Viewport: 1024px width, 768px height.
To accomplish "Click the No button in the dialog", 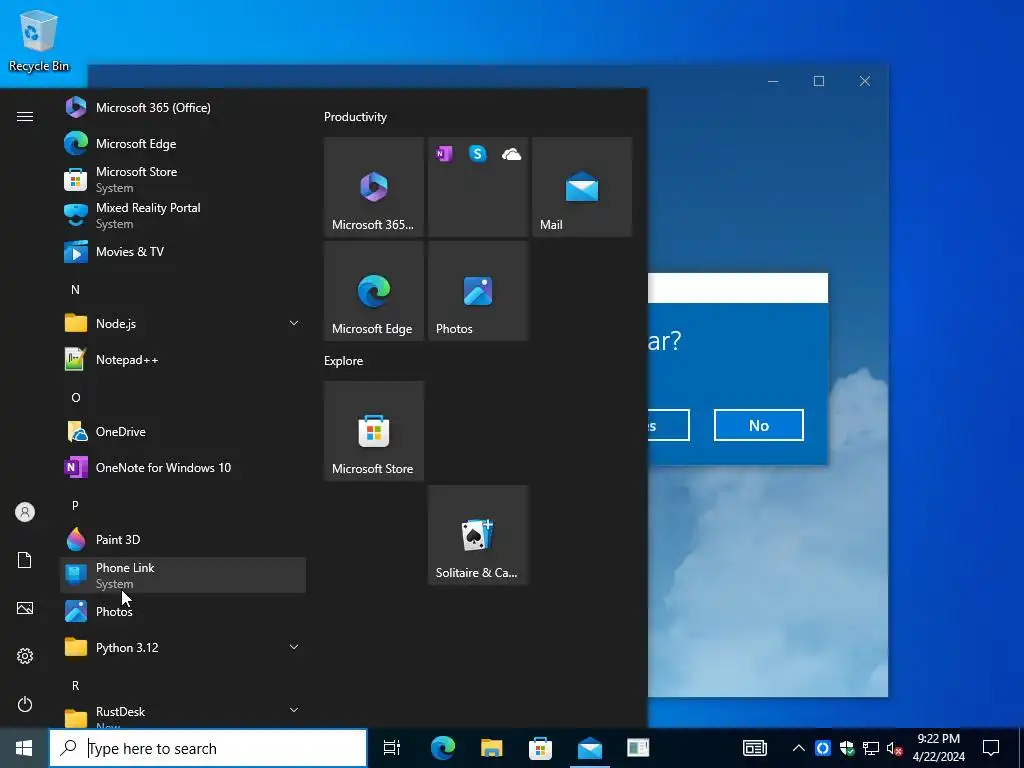I will [759, 425].
